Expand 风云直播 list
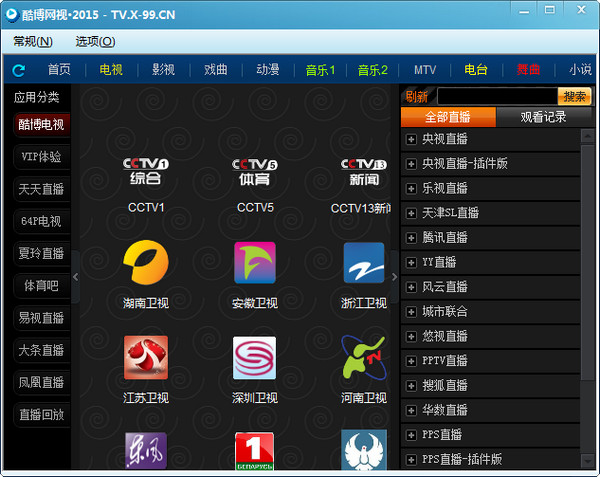The width and height of the screenshot is (600, 477). click(411, 287)
